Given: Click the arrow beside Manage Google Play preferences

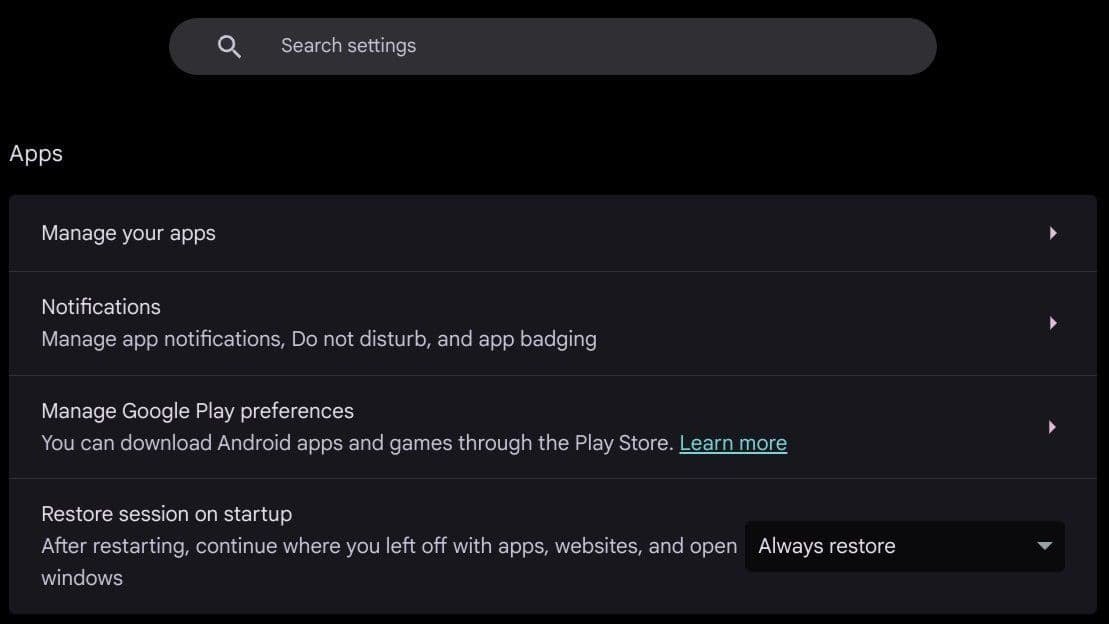Looking at the screenshot, I should pyautogui.click(x=1053, y=426).
